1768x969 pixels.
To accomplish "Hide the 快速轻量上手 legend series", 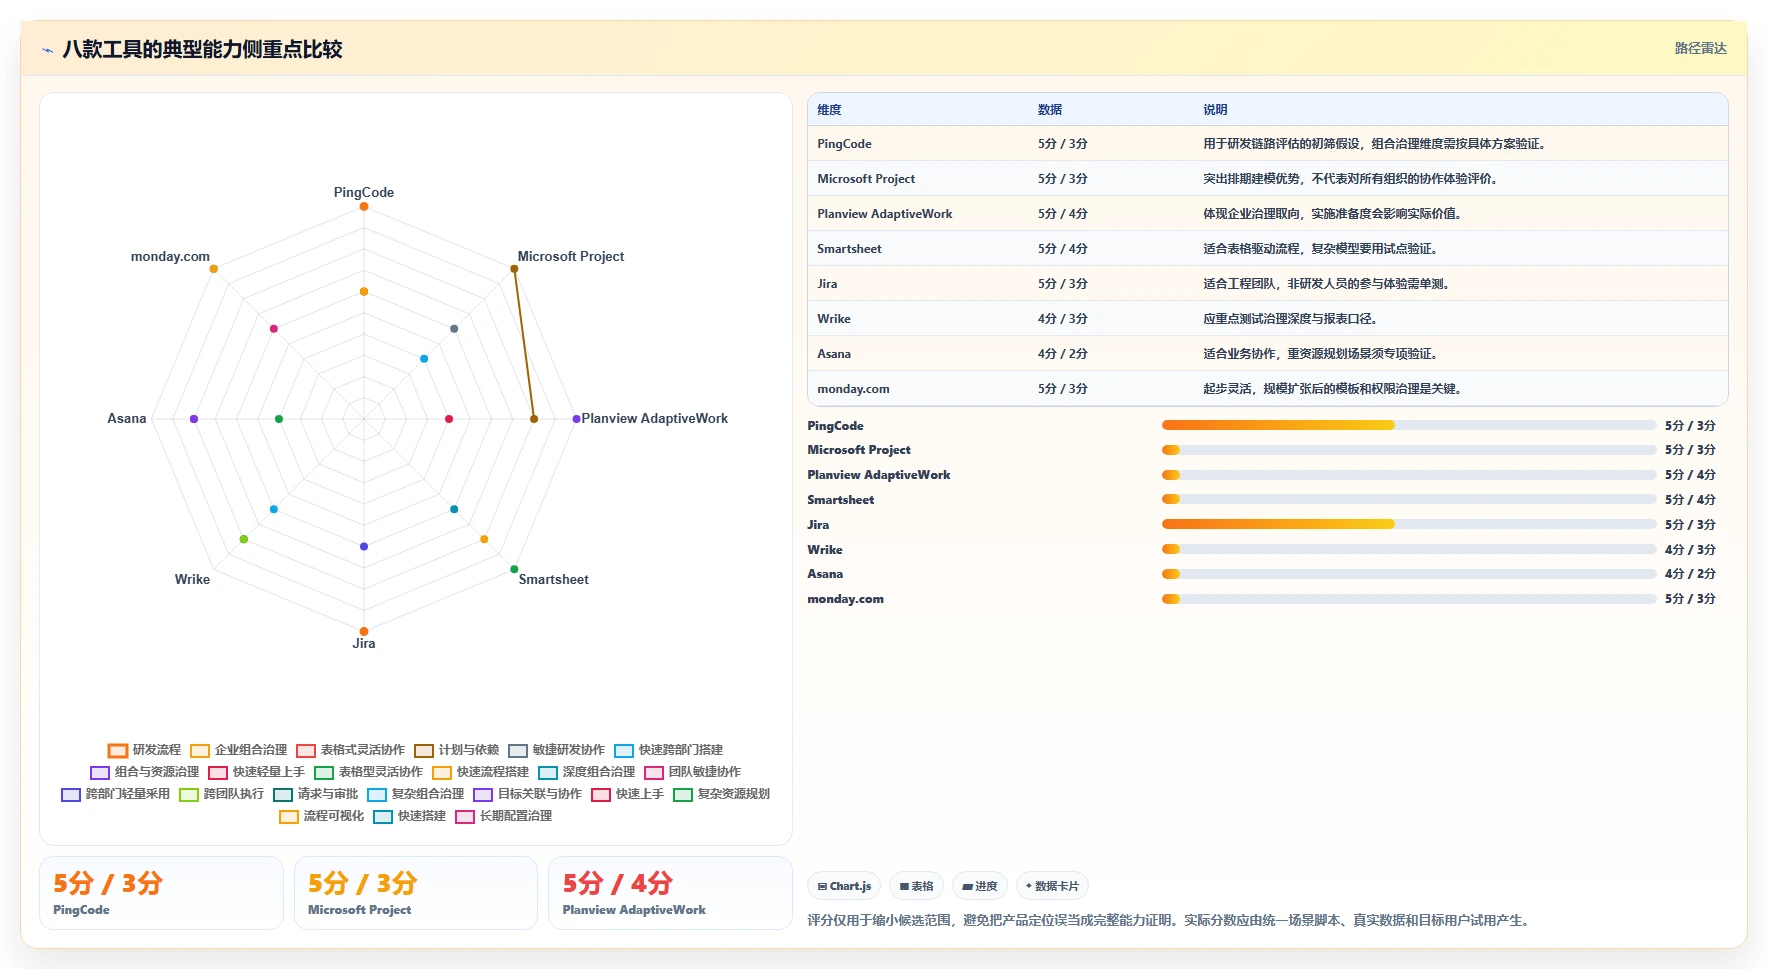I will click(256, 772).
